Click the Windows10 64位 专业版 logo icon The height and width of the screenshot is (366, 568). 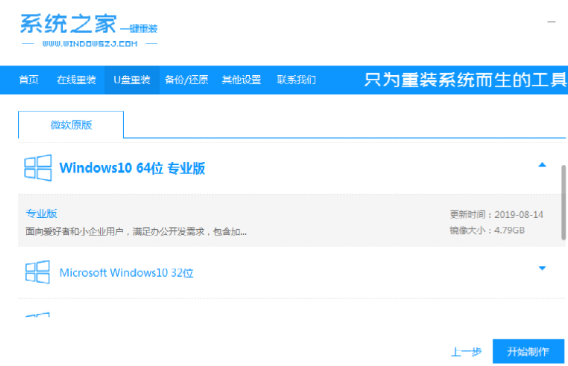click(38, 168)
